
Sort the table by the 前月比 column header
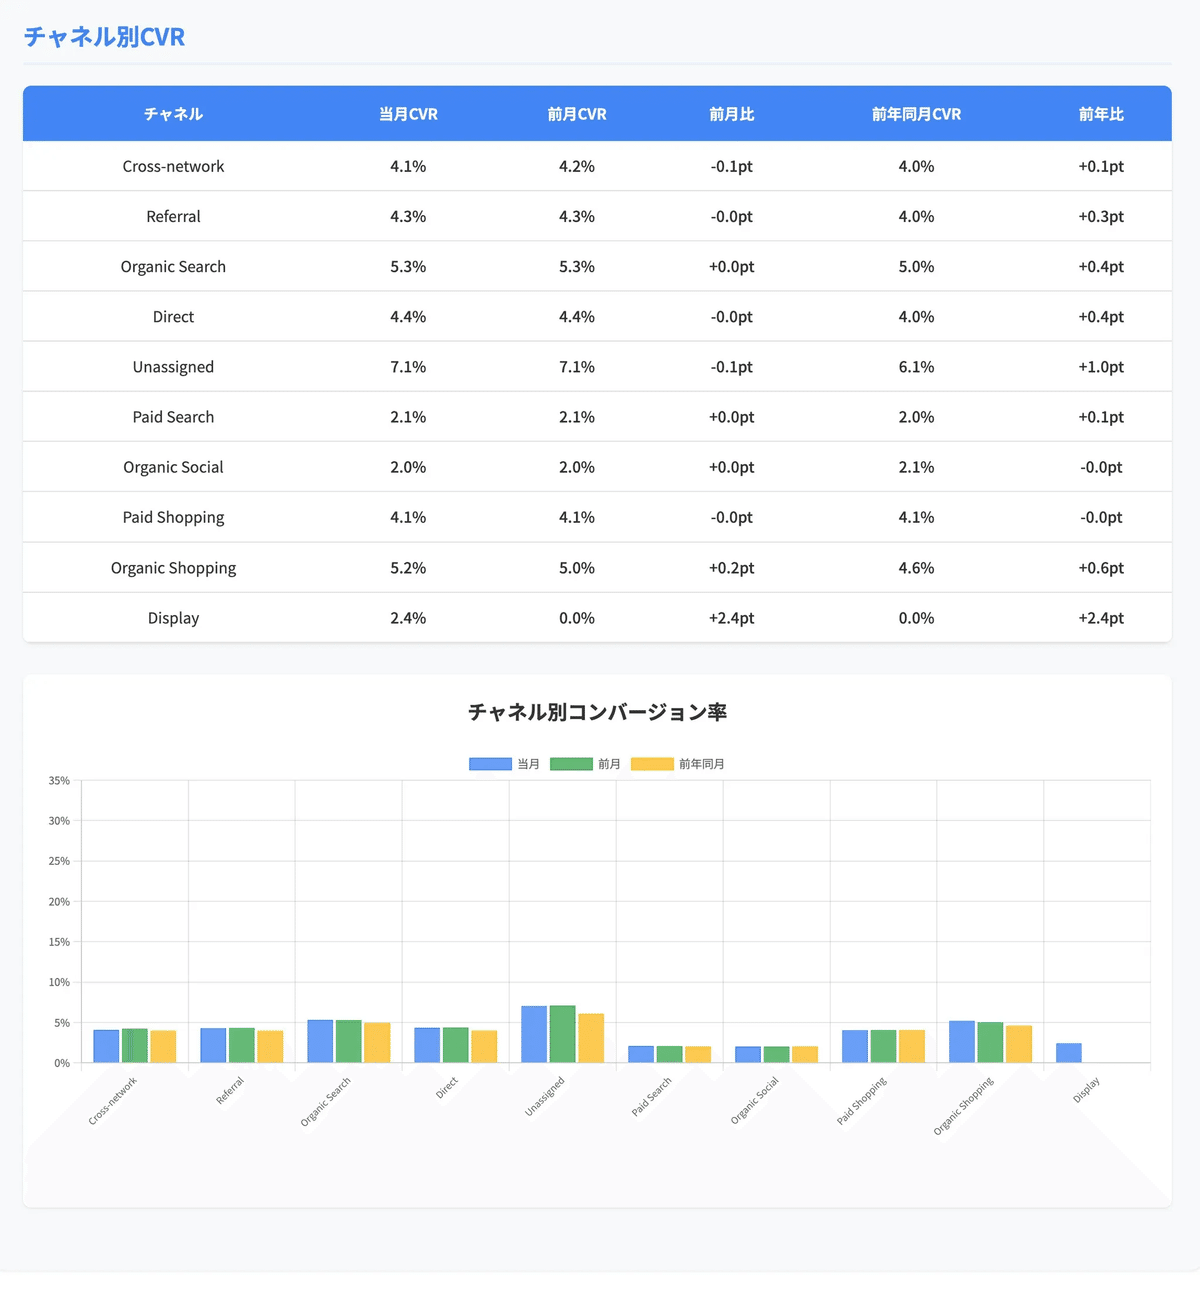(731, 113)
